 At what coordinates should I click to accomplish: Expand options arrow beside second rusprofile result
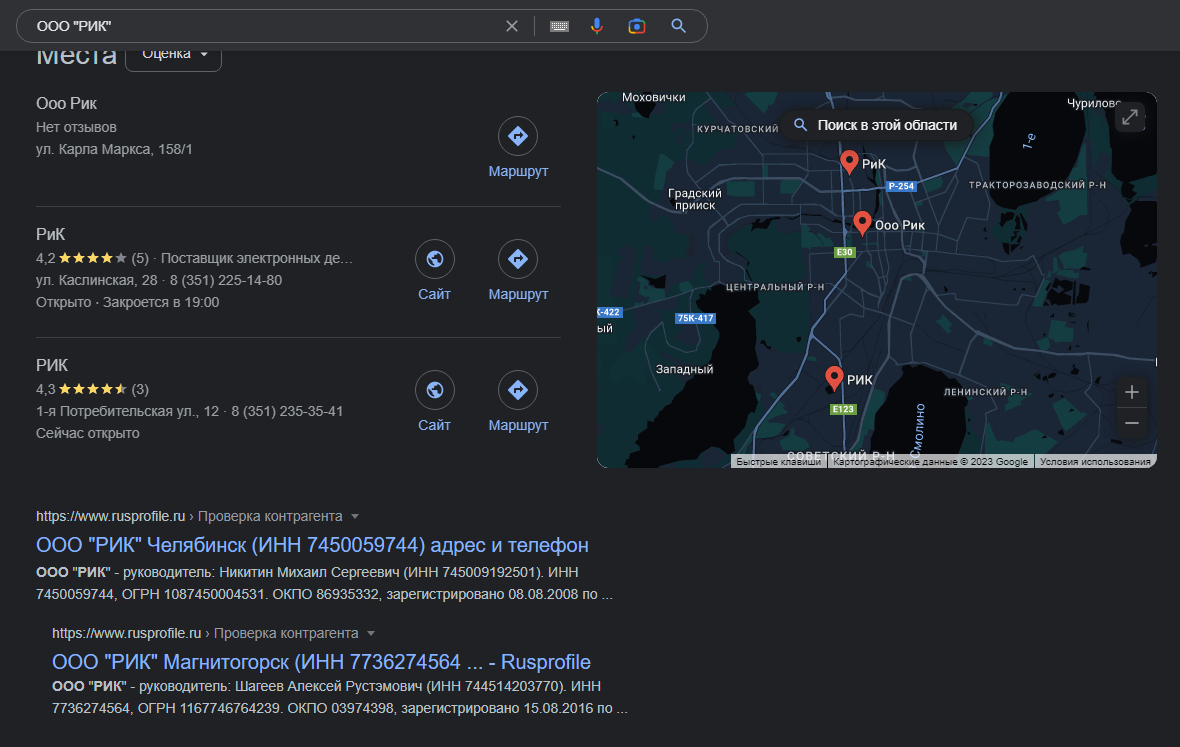point(371,634)
